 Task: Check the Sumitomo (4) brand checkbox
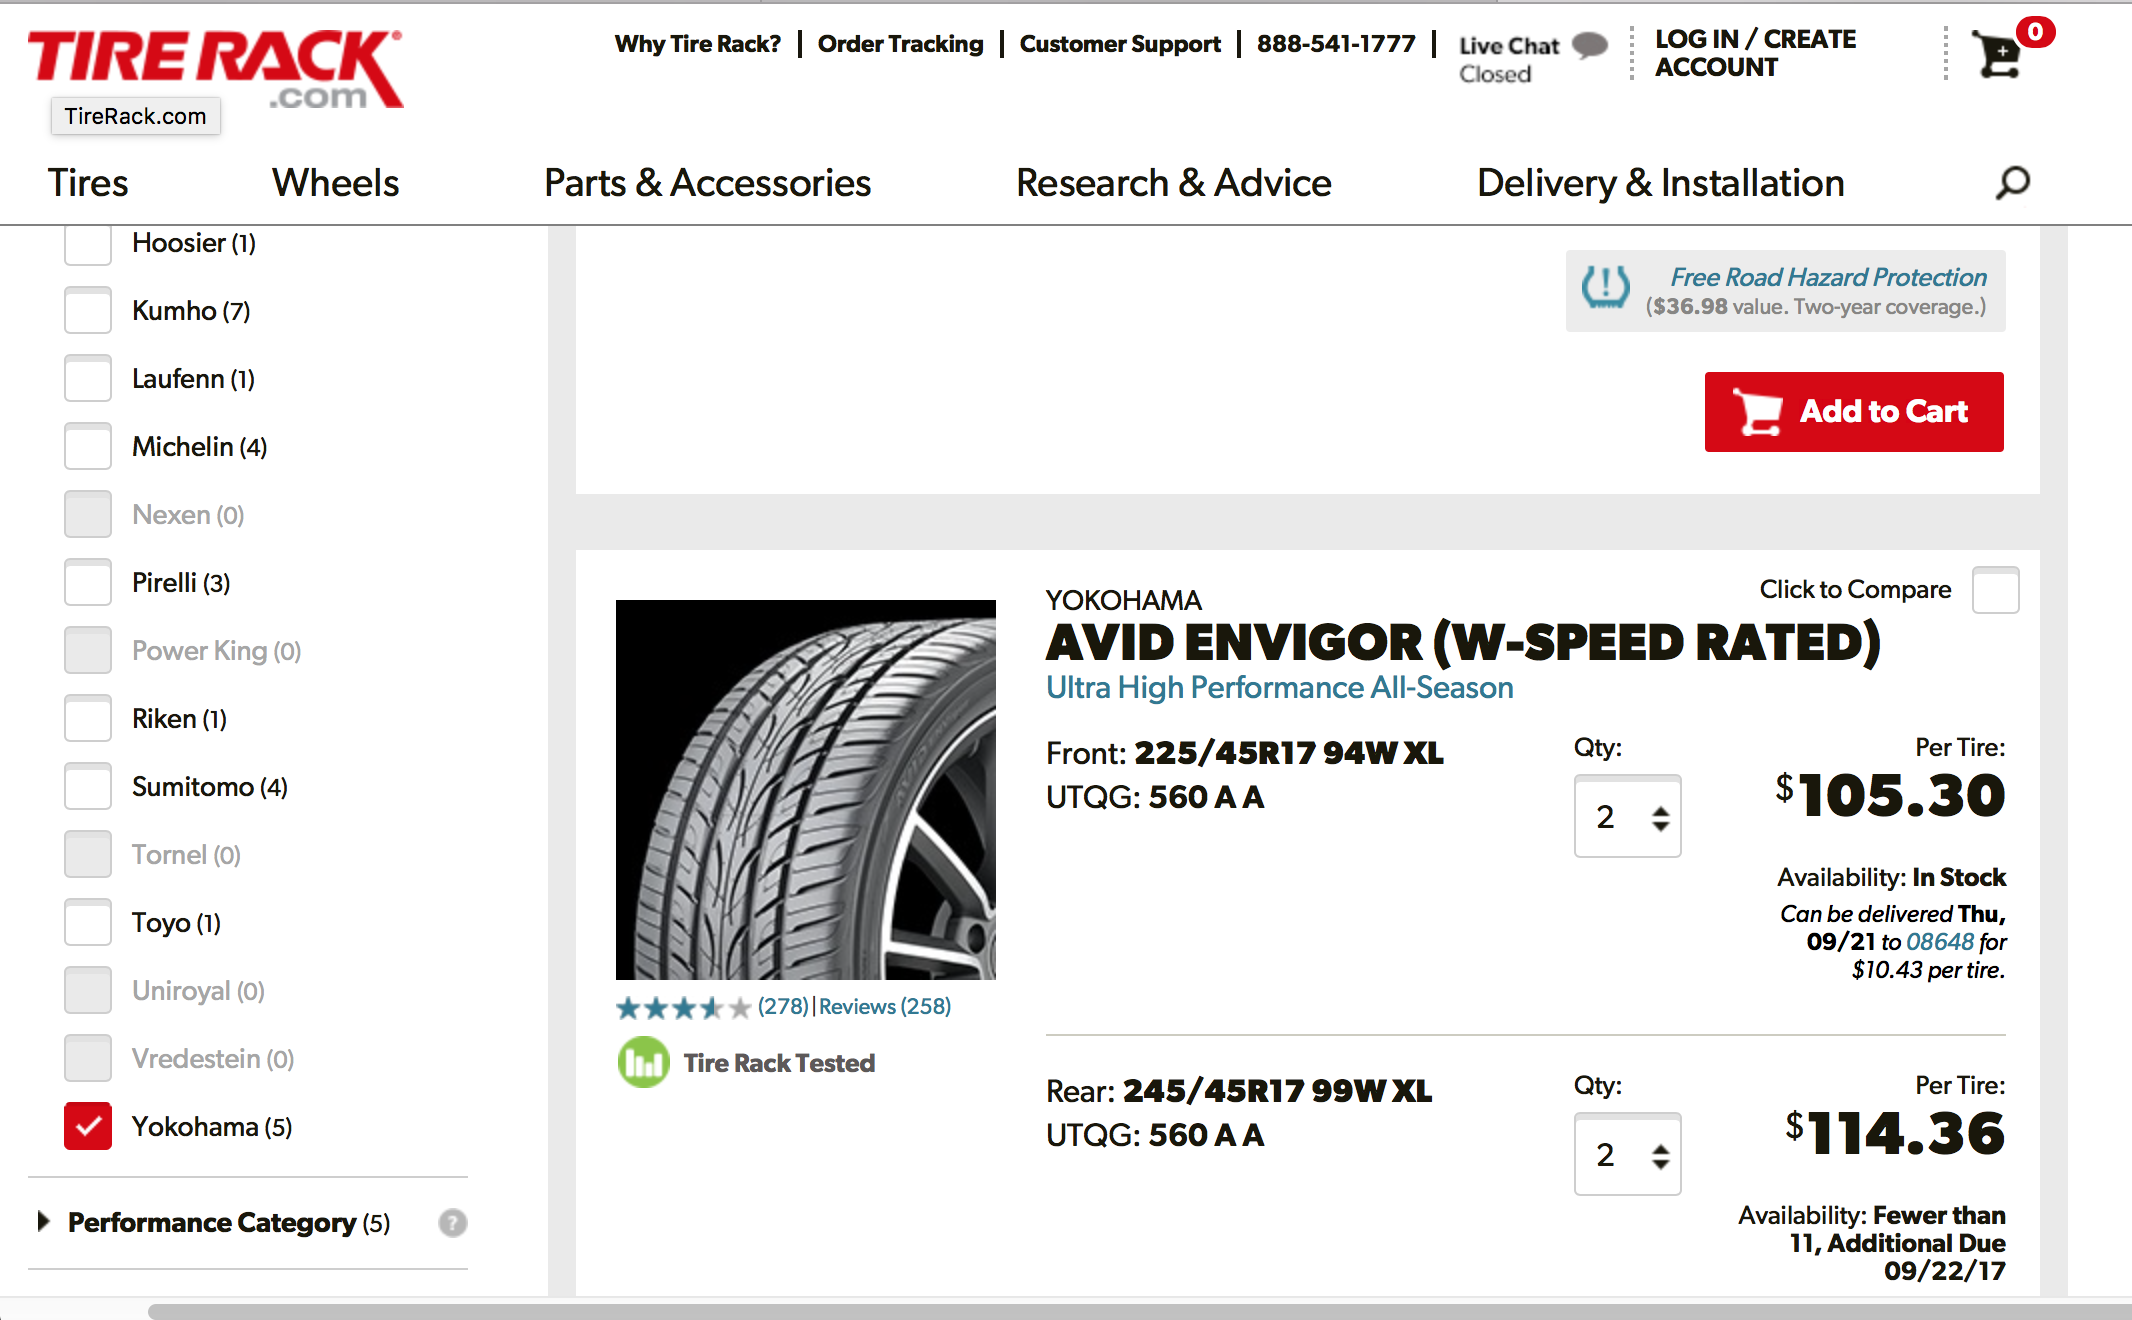coord(88,787)
